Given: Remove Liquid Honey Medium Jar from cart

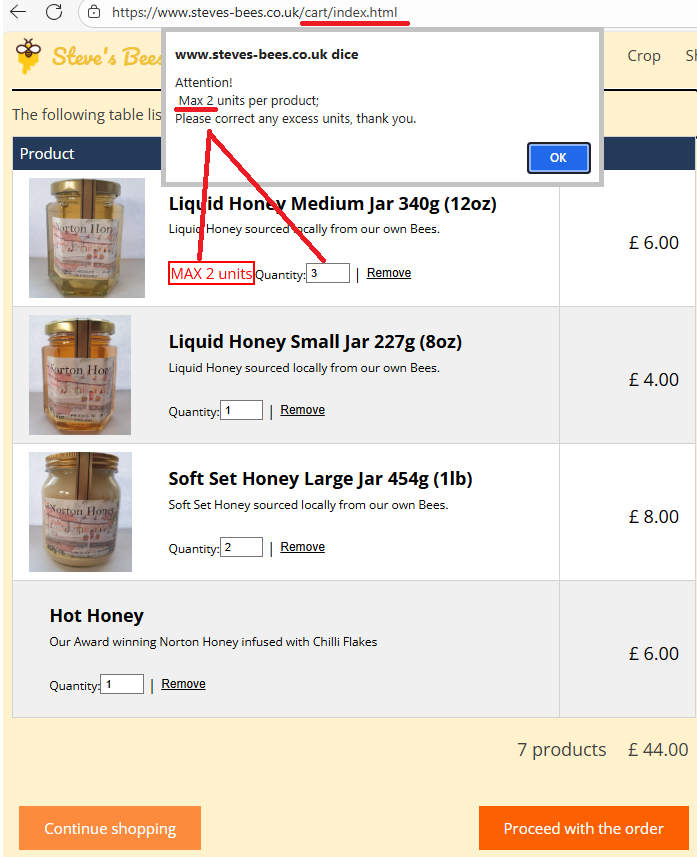Looking at the screenshot, I should (x=389, y=273).
